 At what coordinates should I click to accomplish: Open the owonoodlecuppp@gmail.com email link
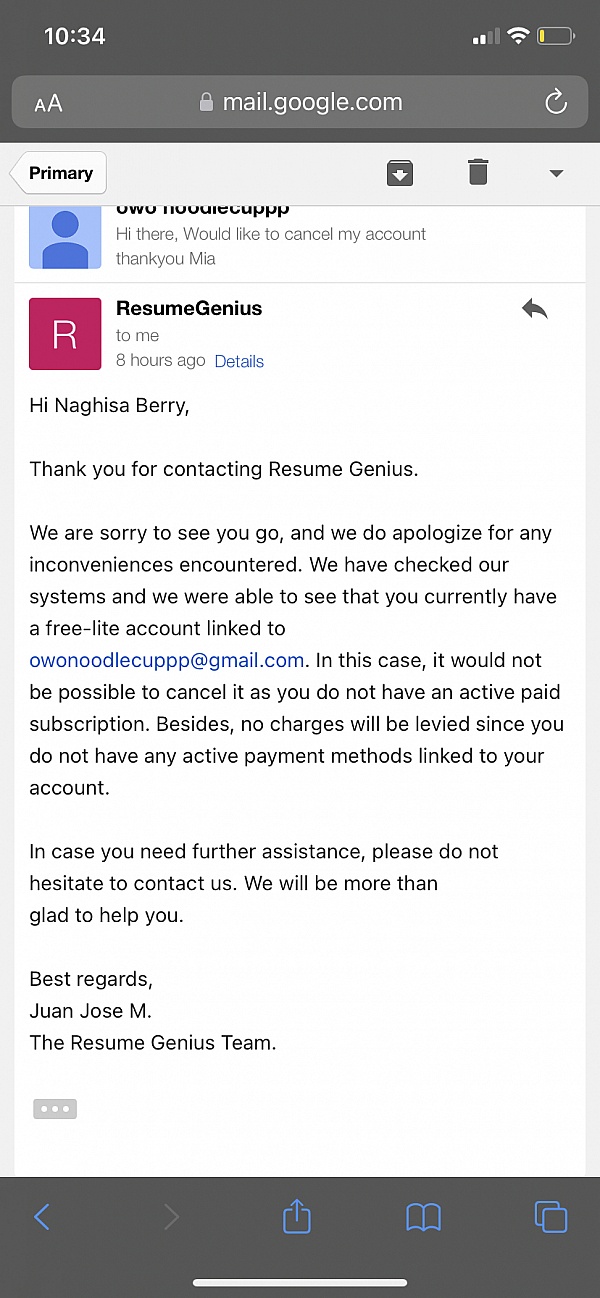click(167, 660)
